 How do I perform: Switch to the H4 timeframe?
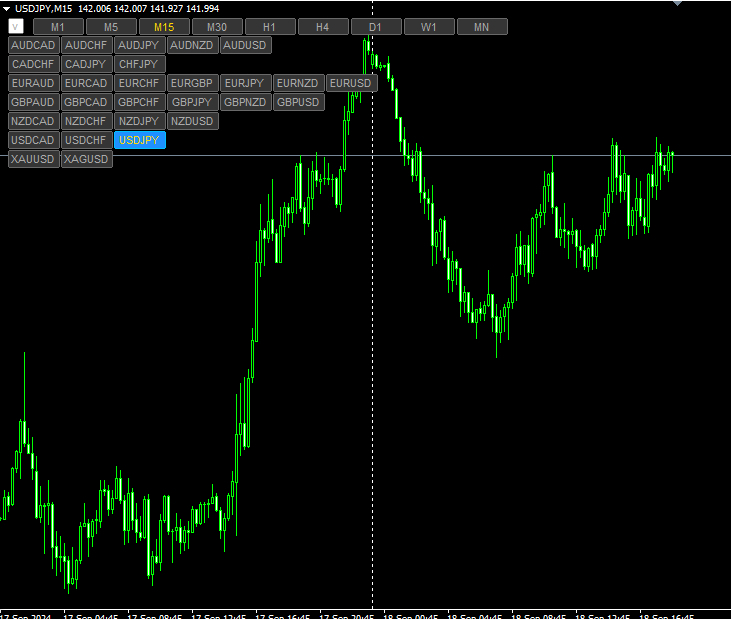[323, 27]
